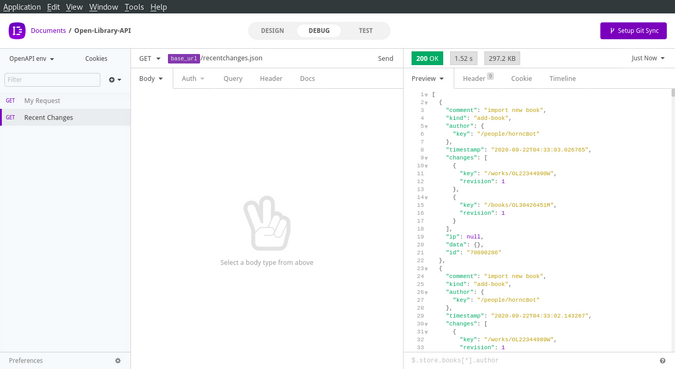Image resolution: width=675 pixels, height=369 pixels.
Task: Select My Request in sidebar
Action: click(65, 100)
